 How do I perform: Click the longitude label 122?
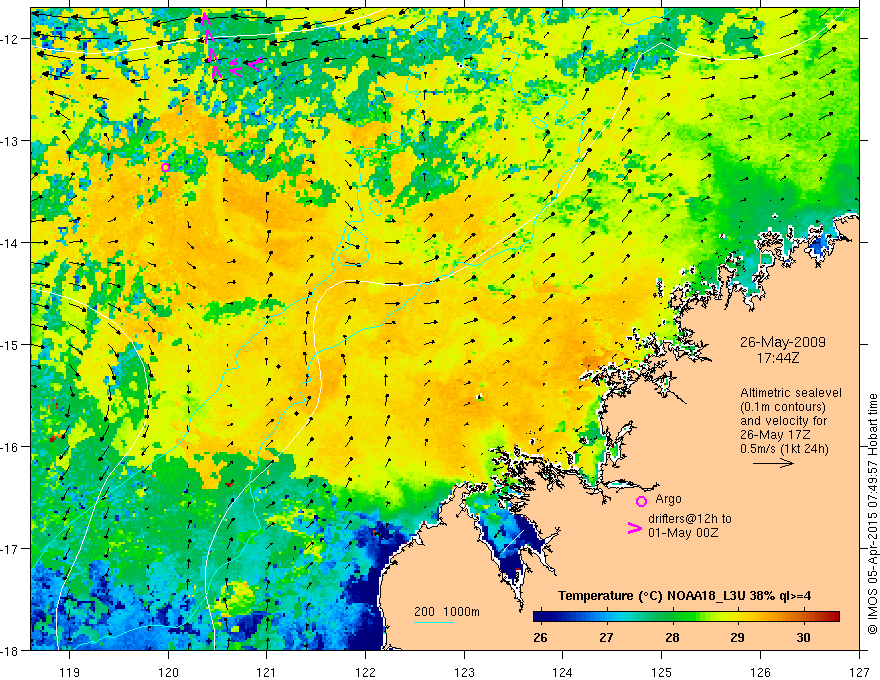tap(365, 672)
